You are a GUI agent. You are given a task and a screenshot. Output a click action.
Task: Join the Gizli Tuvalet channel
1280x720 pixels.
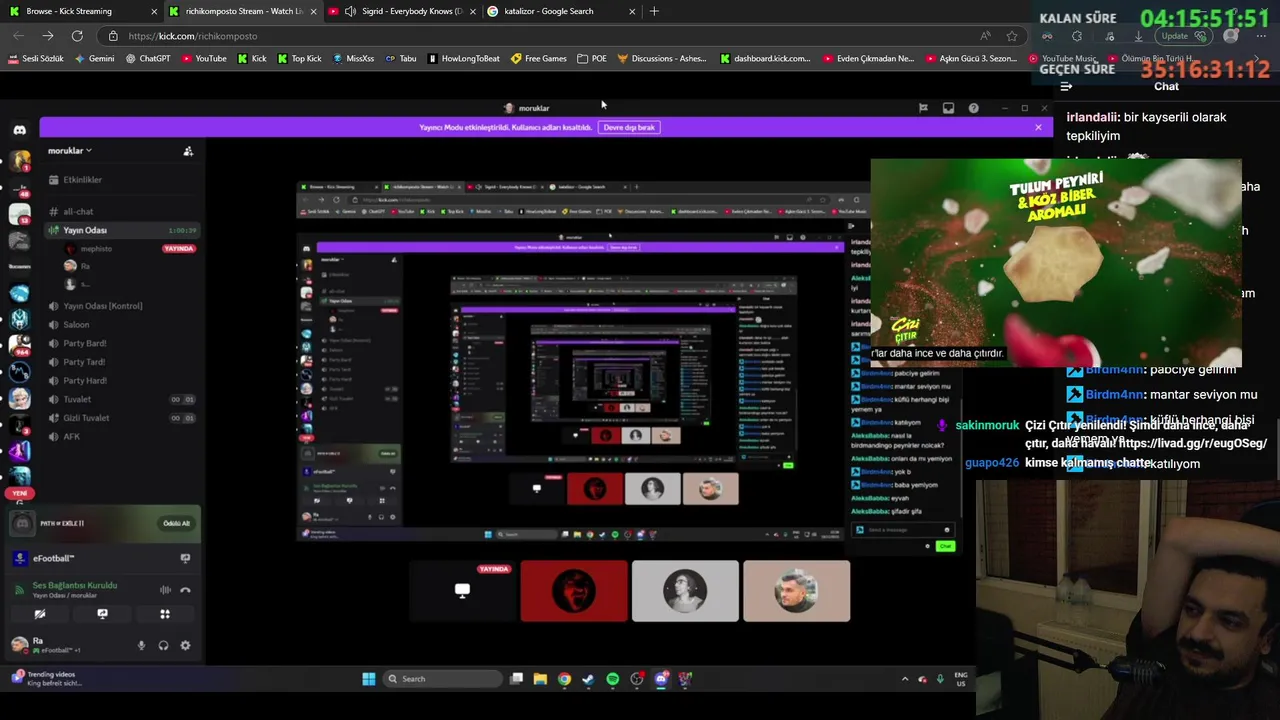pos(86,418)
